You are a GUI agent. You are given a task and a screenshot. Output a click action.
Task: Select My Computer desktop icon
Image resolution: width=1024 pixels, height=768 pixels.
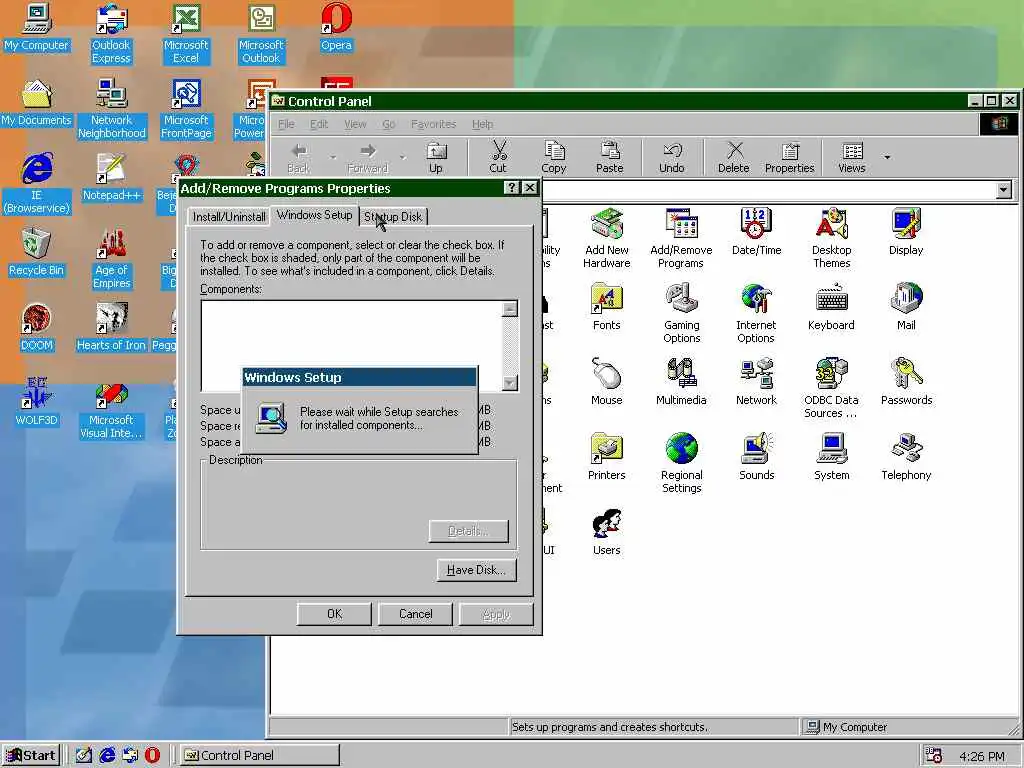37,27
